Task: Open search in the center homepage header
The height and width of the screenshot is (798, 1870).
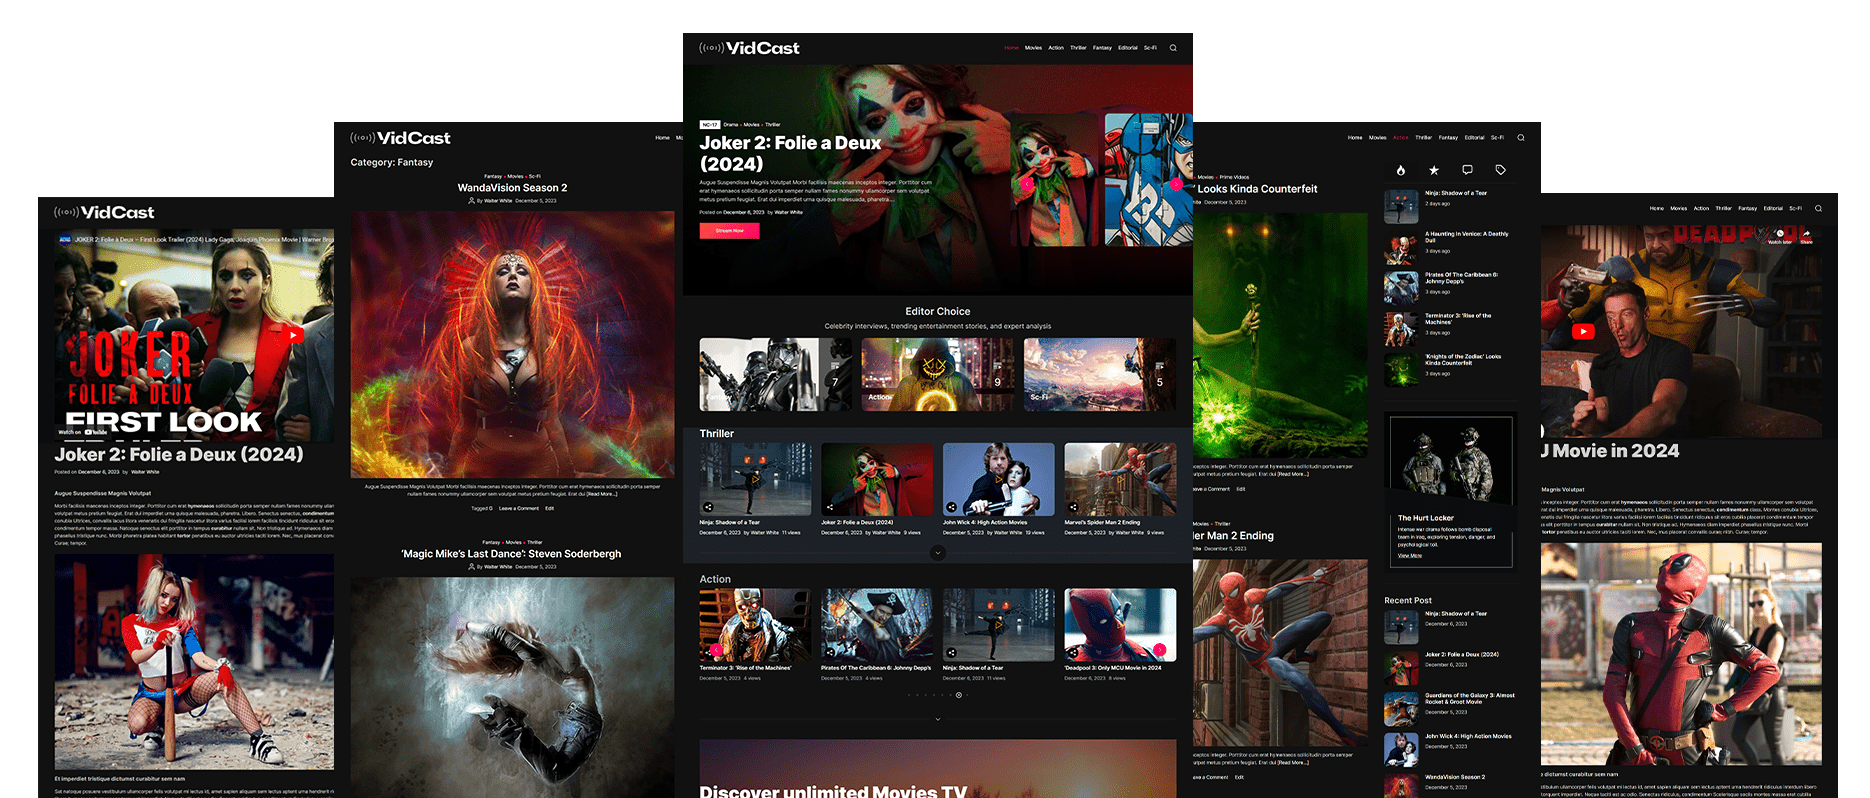Action: [x=1173, y=48]
